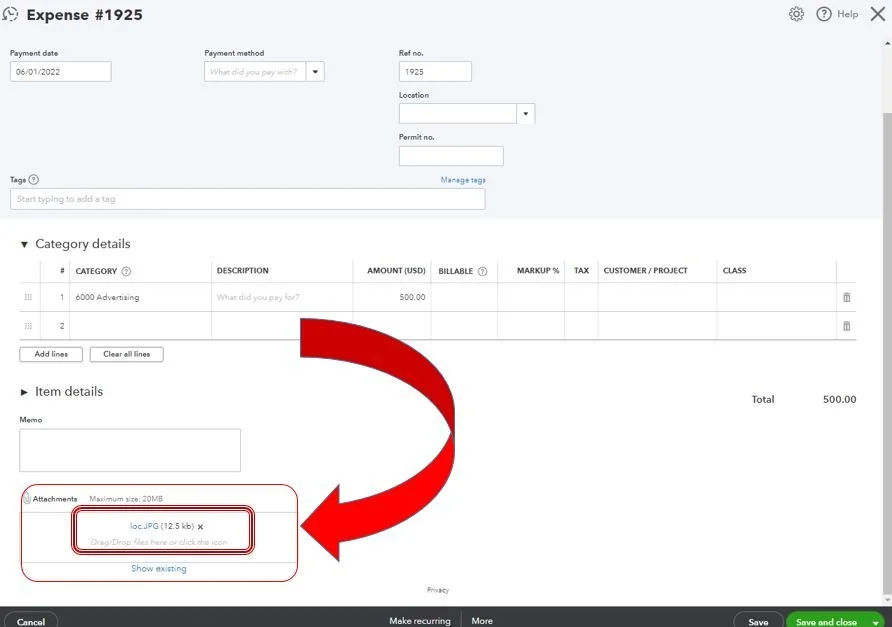Screen dimensions: 892x627
Task: Click the Help question mark icon
Action: coord(823,13)
